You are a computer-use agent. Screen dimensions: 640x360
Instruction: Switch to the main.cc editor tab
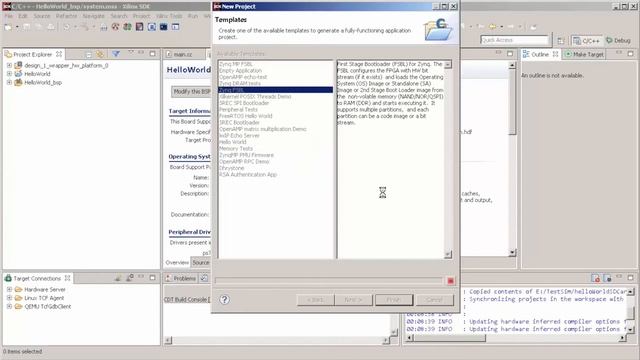click(x=182, y=54)
